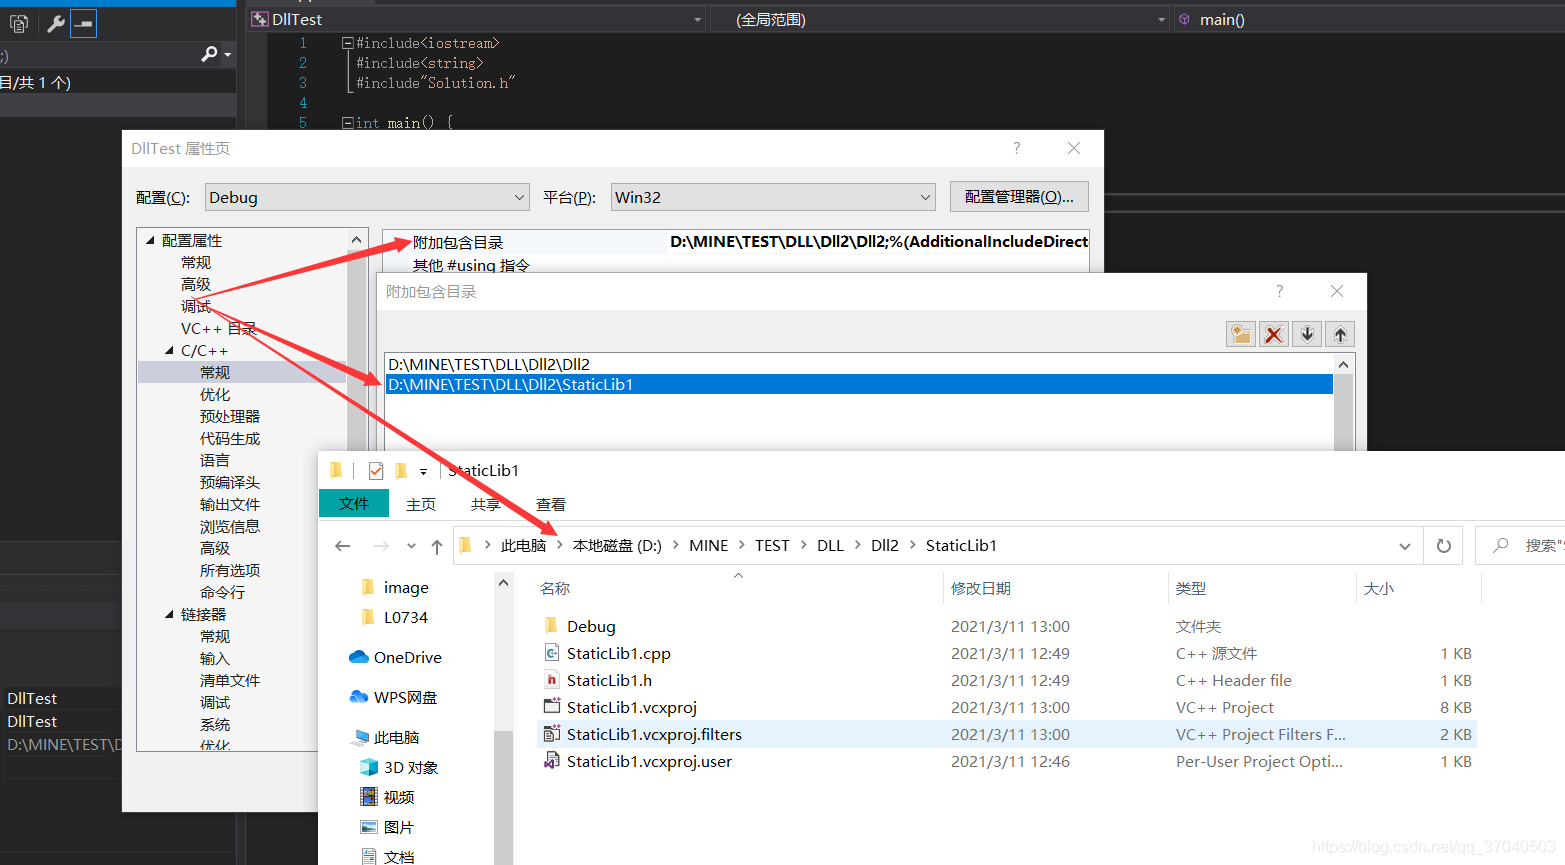Open the 主页 ribbon tab

(421, 504)
